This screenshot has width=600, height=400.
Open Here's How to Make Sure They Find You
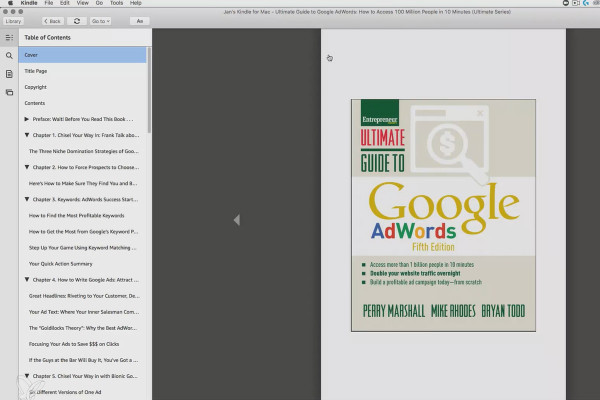[83, 183]
